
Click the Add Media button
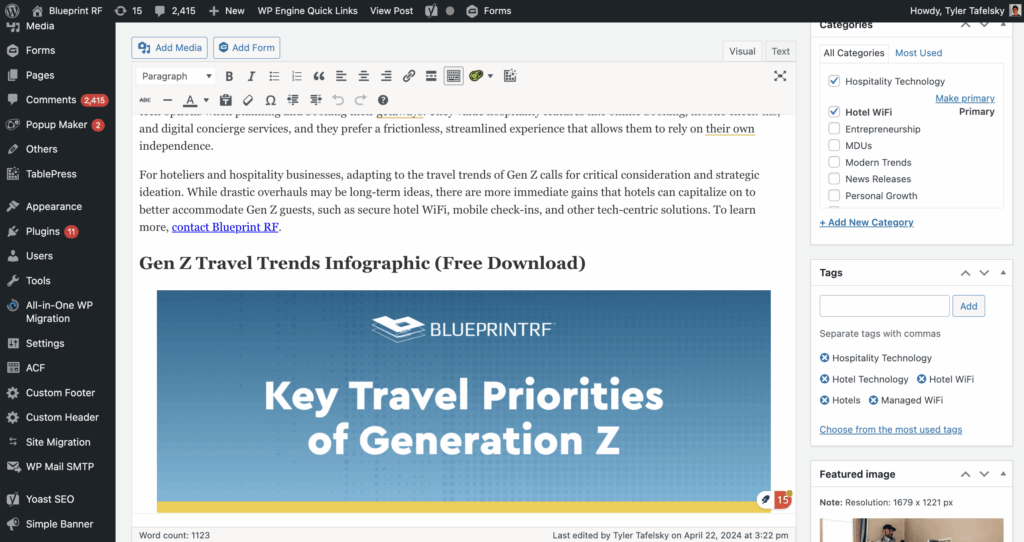coord(170,48)
